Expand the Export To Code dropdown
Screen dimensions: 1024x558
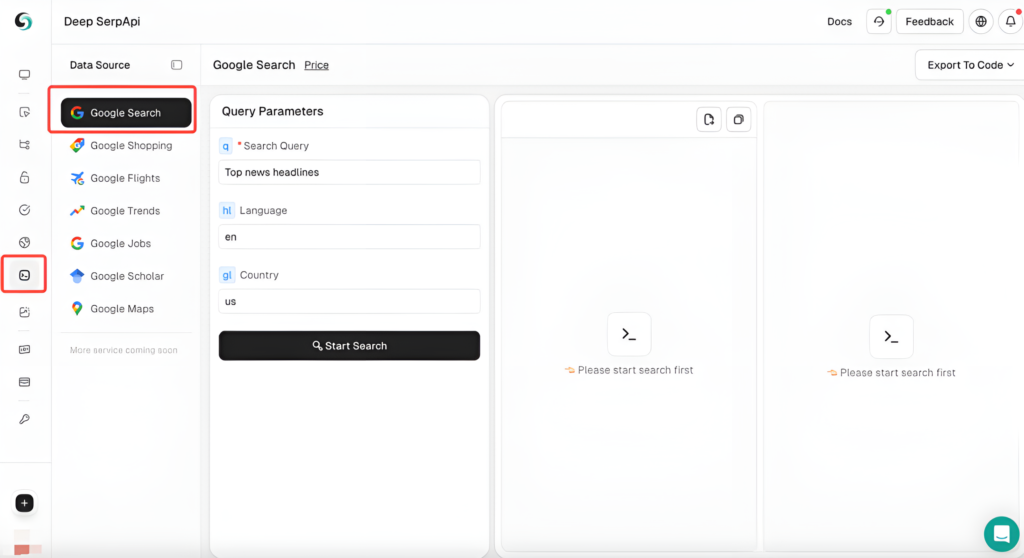(x=970, y=65)
